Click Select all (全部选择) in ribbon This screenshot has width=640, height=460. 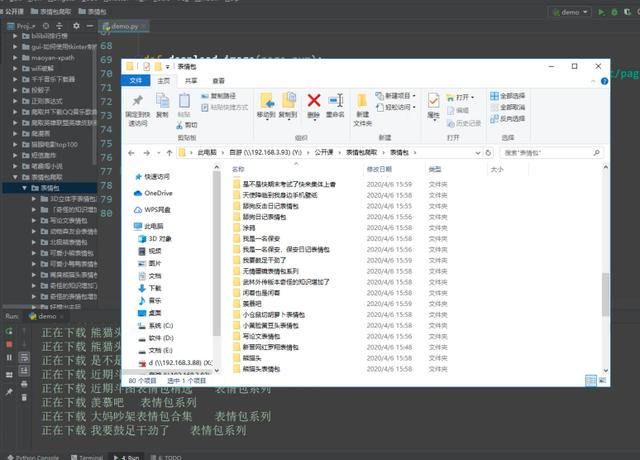[507, 96]
